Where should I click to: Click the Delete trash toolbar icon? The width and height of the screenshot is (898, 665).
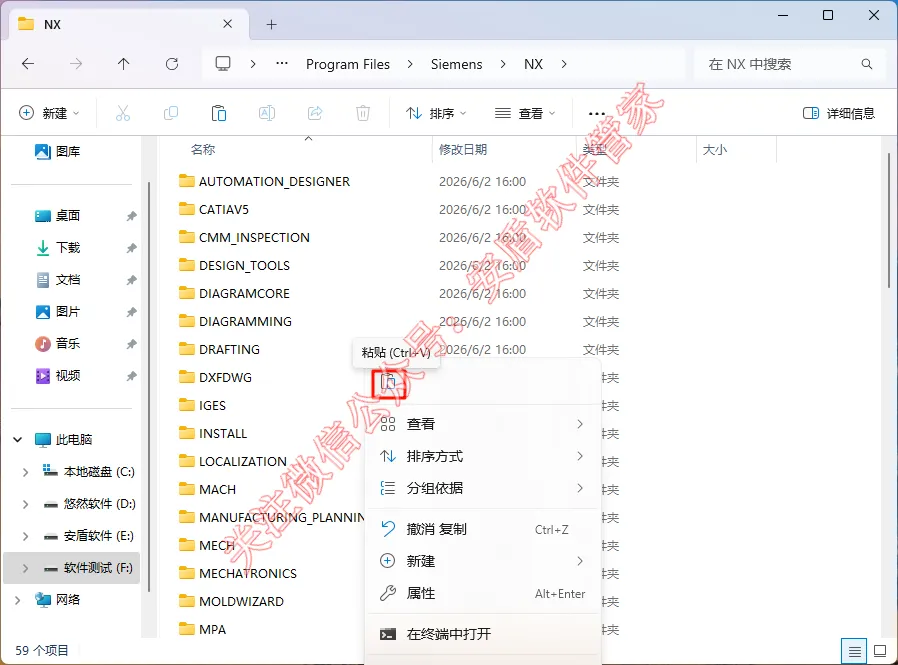click(363, 113)
